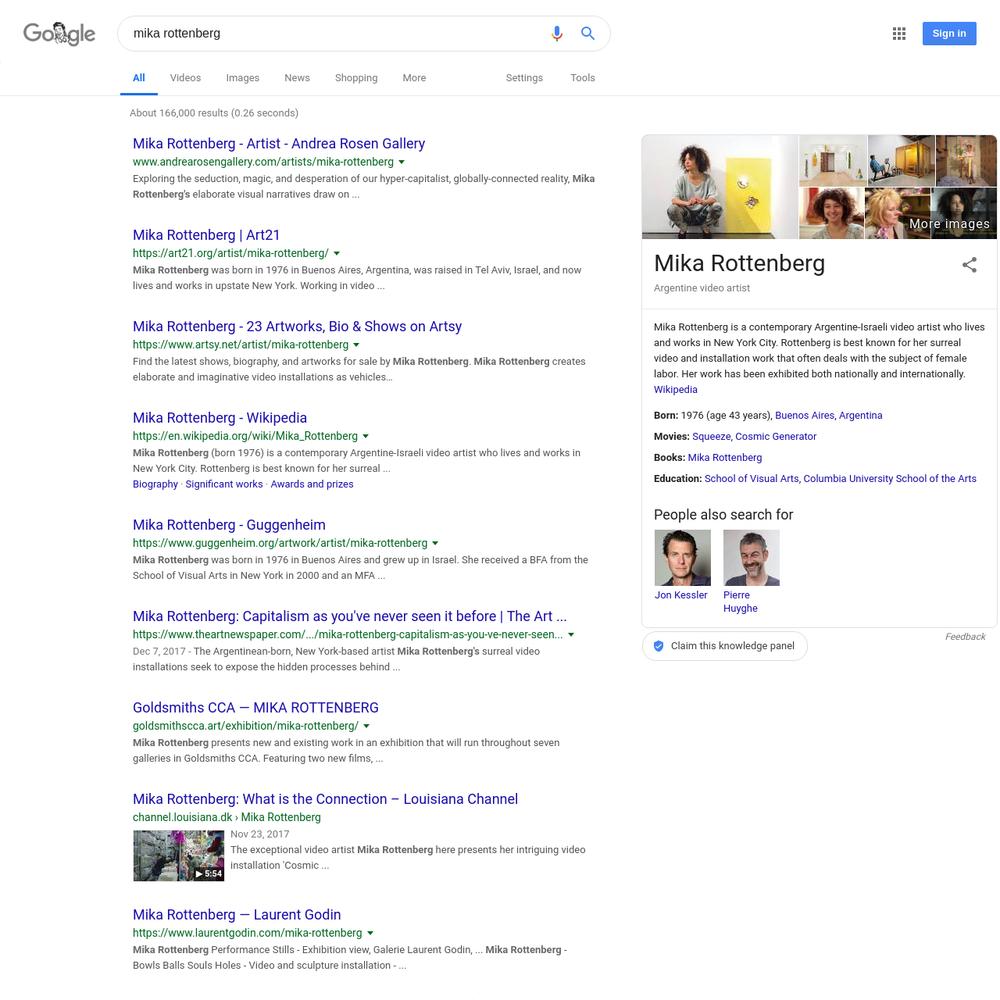Open the Goldsmiths CCA result

click(x=255, y=707)
